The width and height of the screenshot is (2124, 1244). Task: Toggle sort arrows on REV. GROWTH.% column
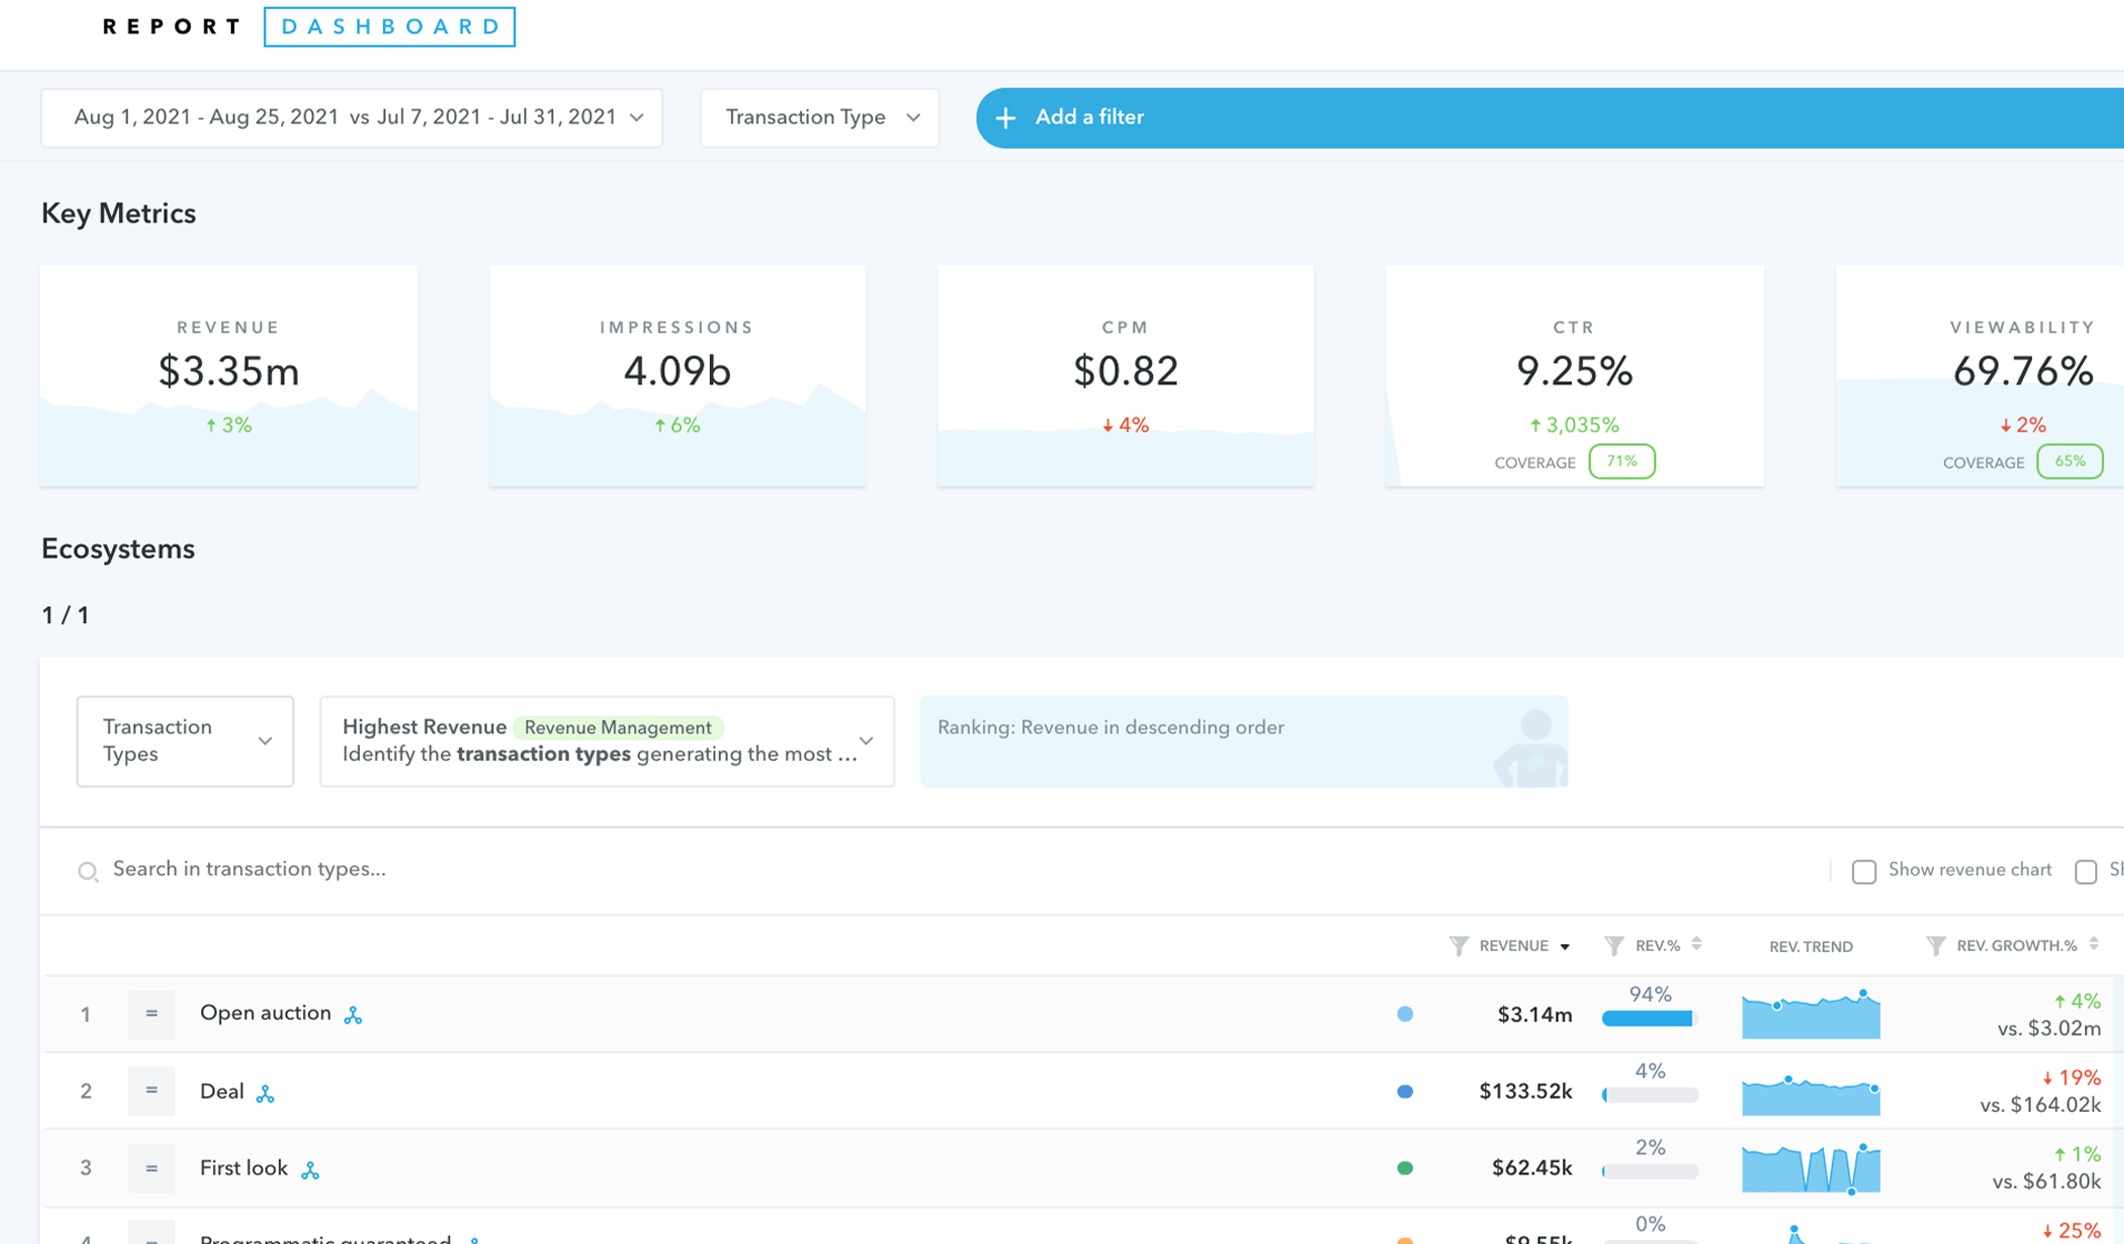click(2094, 945)
